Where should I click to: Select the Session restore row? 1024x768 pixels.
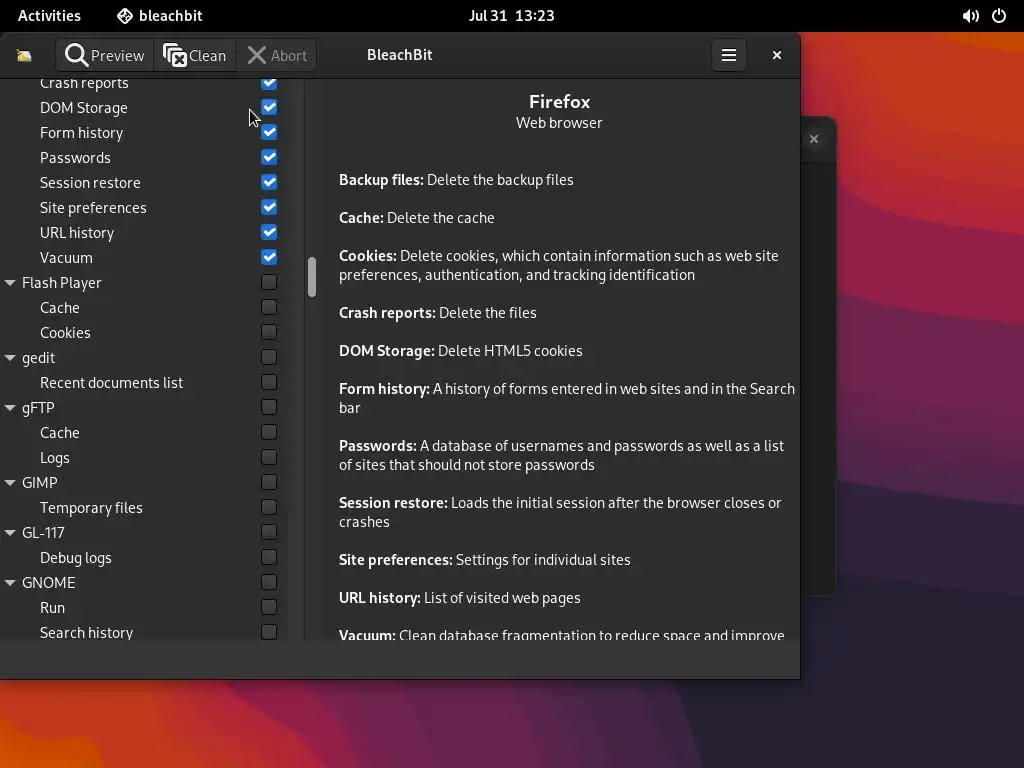click(144, 183)
